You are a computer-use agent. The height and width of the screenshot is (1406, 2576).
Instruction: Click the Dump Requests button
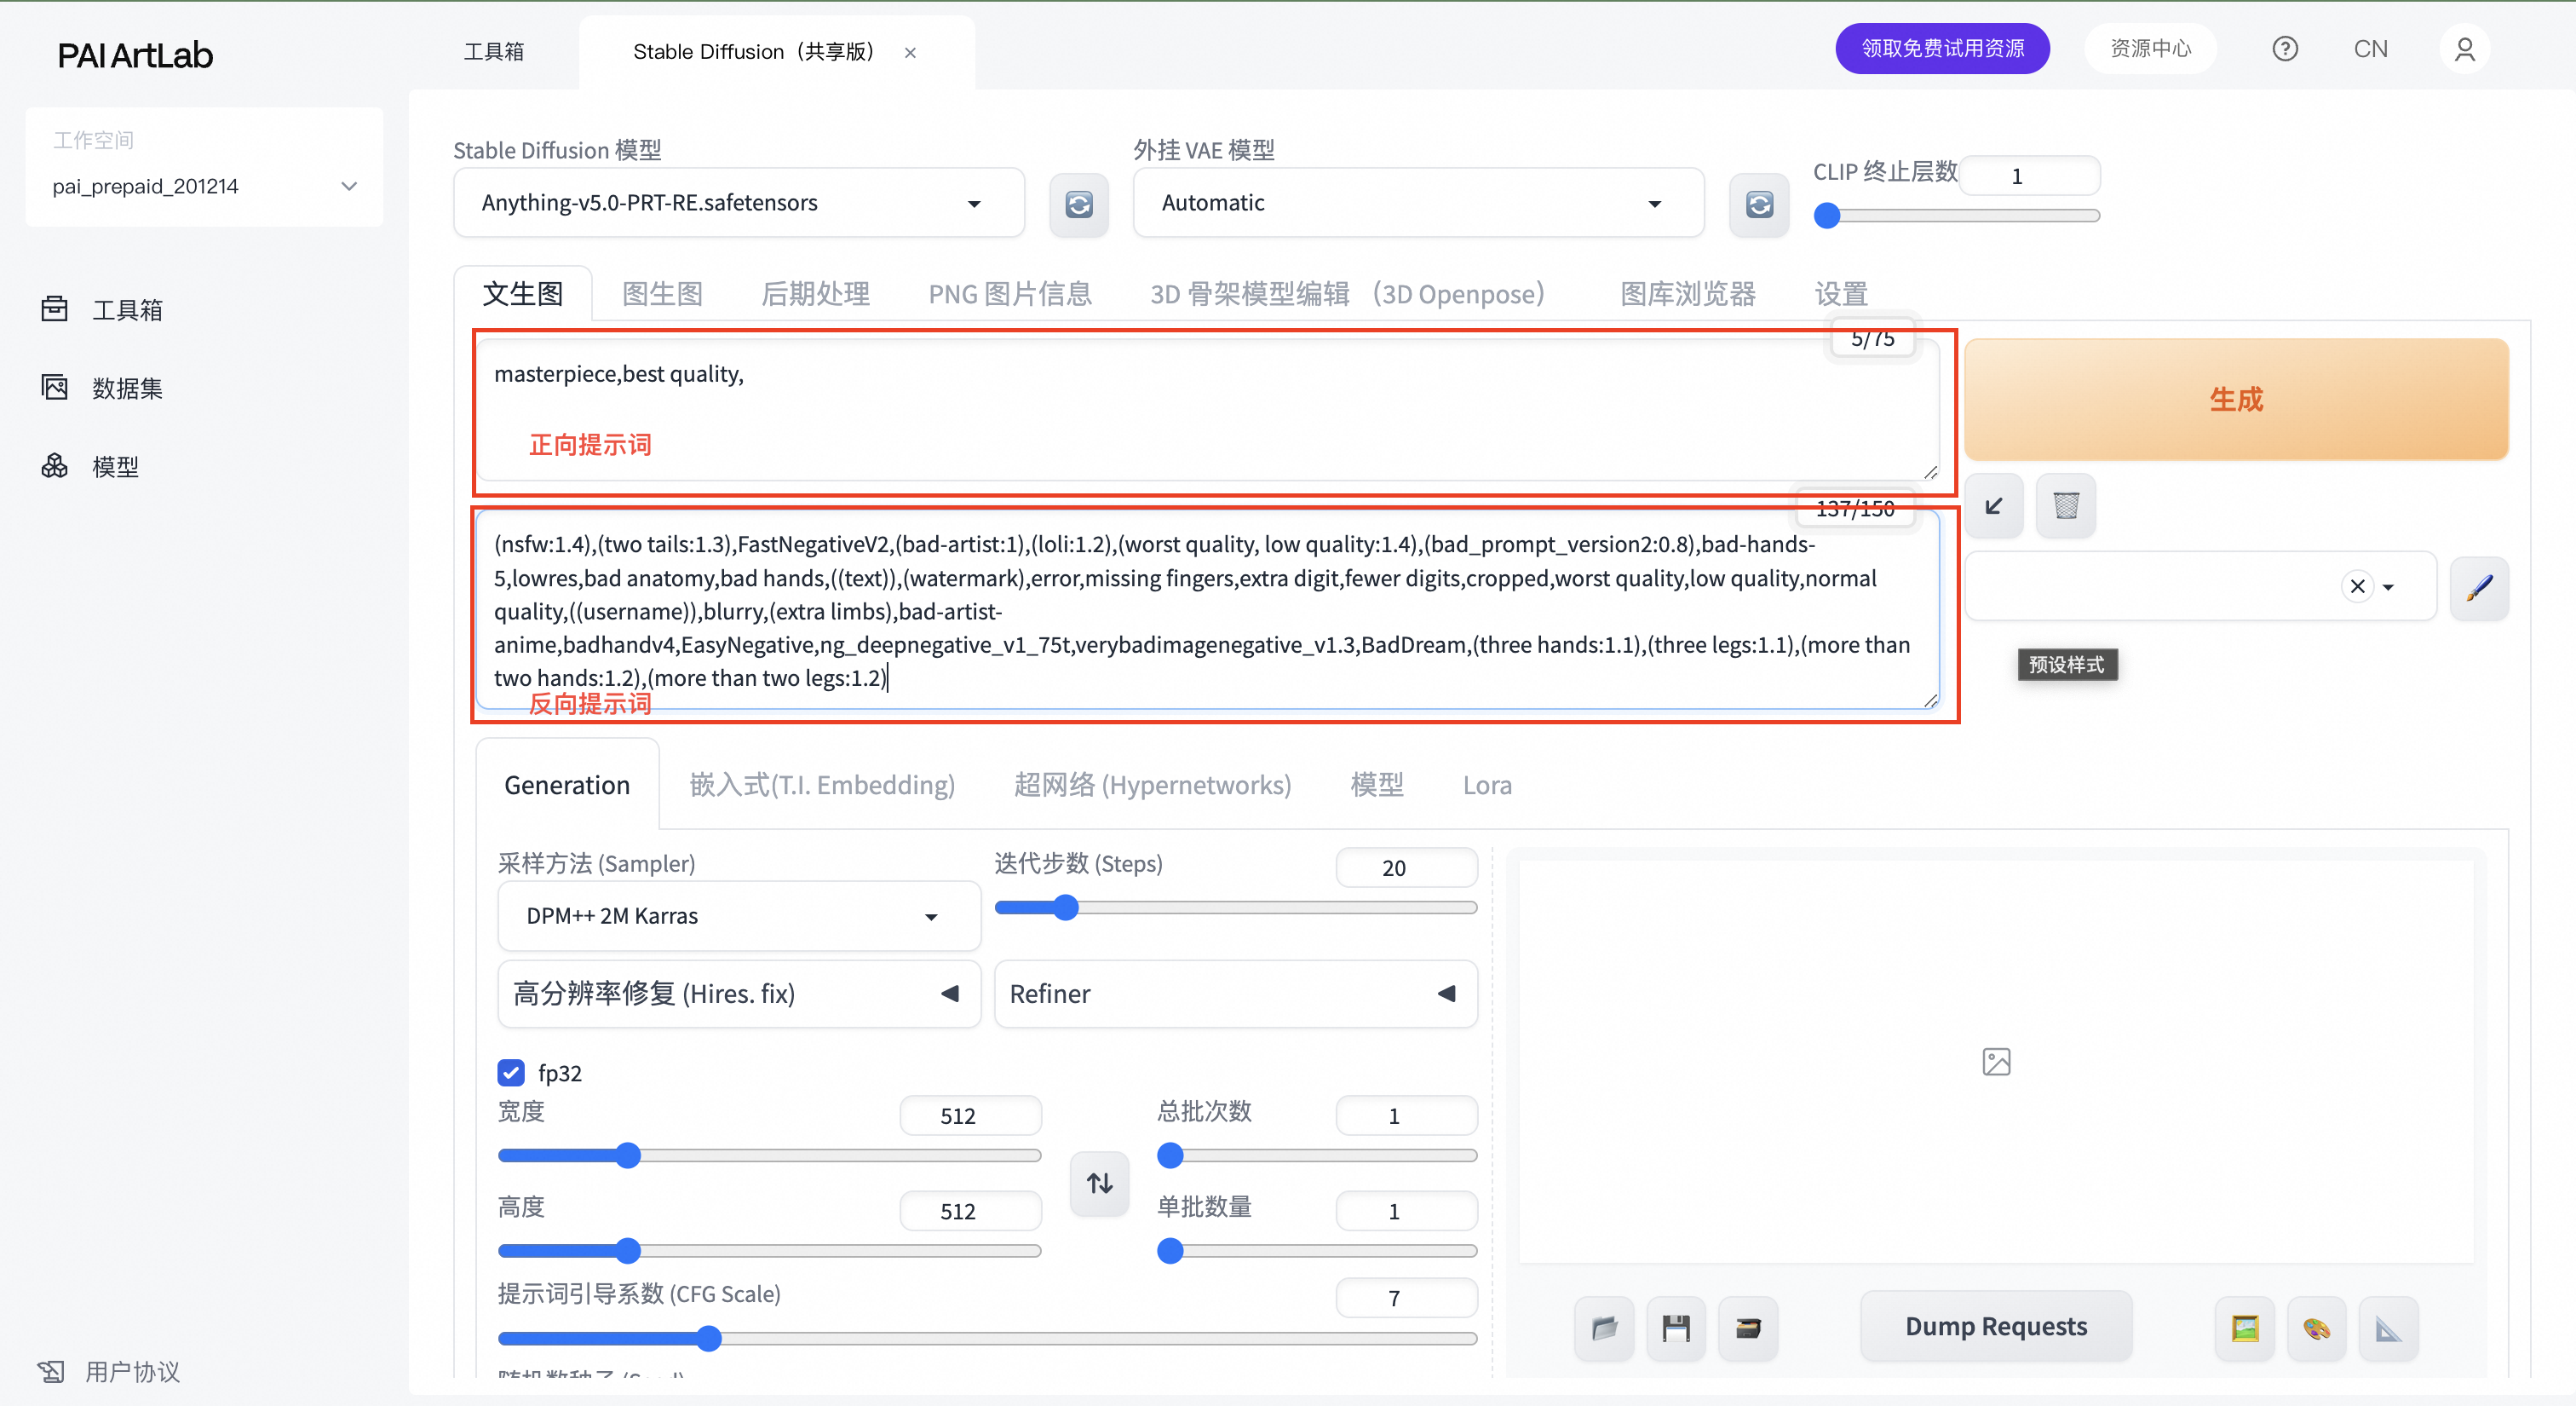coord(1995,1326)
